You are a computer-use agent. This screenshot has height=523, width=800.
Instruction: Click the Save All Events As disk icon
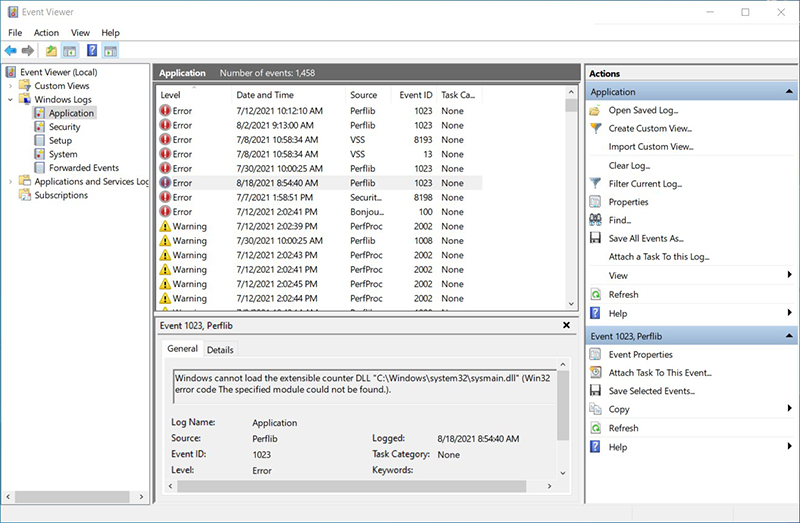coord(596,238)
